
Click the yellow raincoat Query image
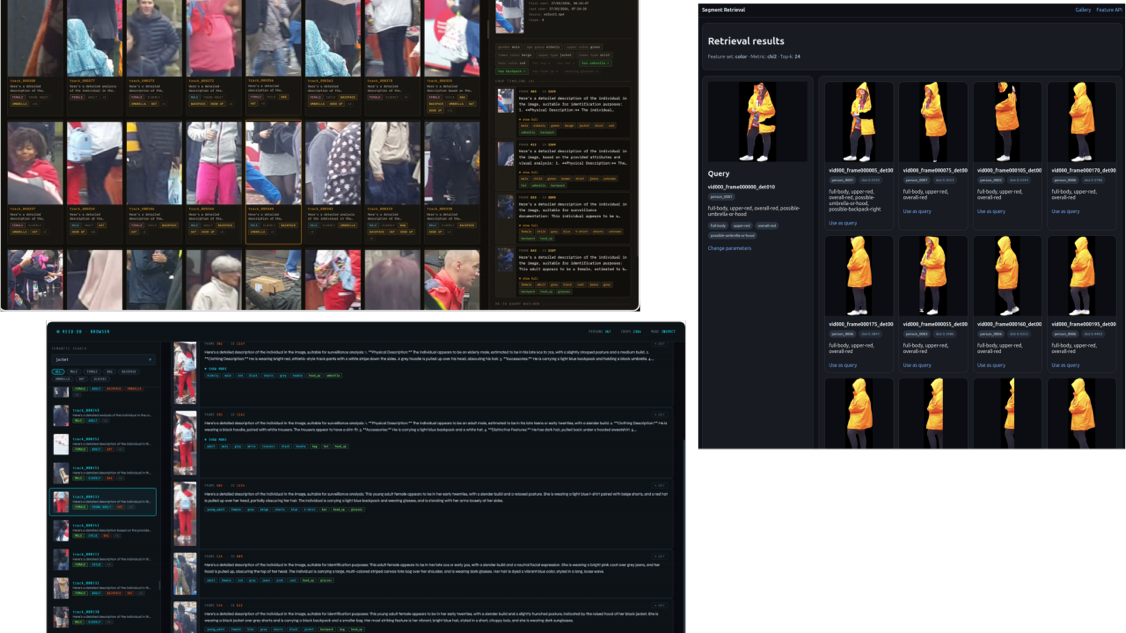(x=758, y=121)
